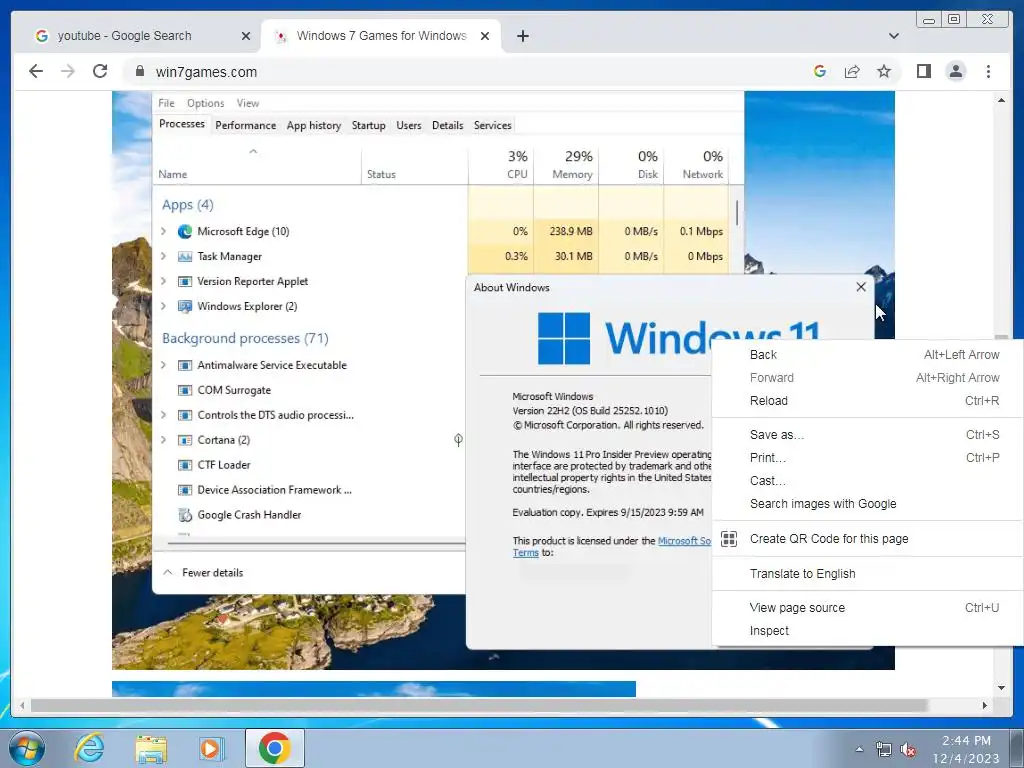Viewport: 1024px width, 768px height.
Task: Click the Google icon in address bar
Action: pos(820,71)
